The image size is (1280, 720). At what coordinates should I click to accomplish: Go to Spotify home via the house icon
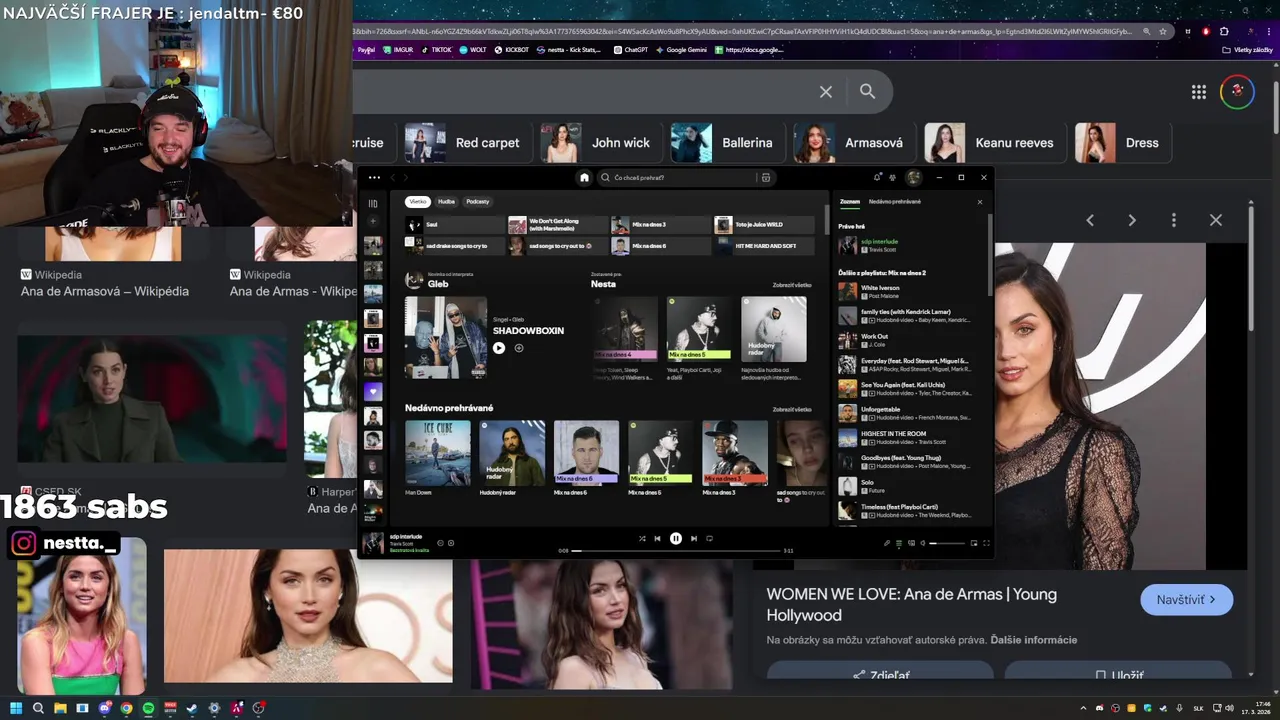click(x=585, y=177)
